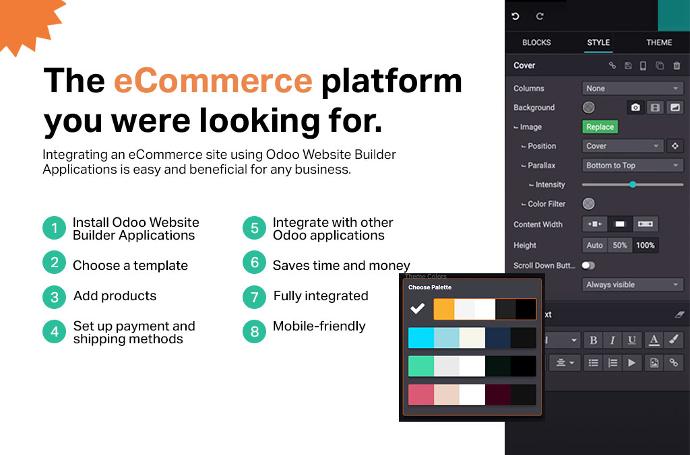Viewport: 690px width, 455px height.
Task: Click the image position target icon
Action: pos(675,146)
